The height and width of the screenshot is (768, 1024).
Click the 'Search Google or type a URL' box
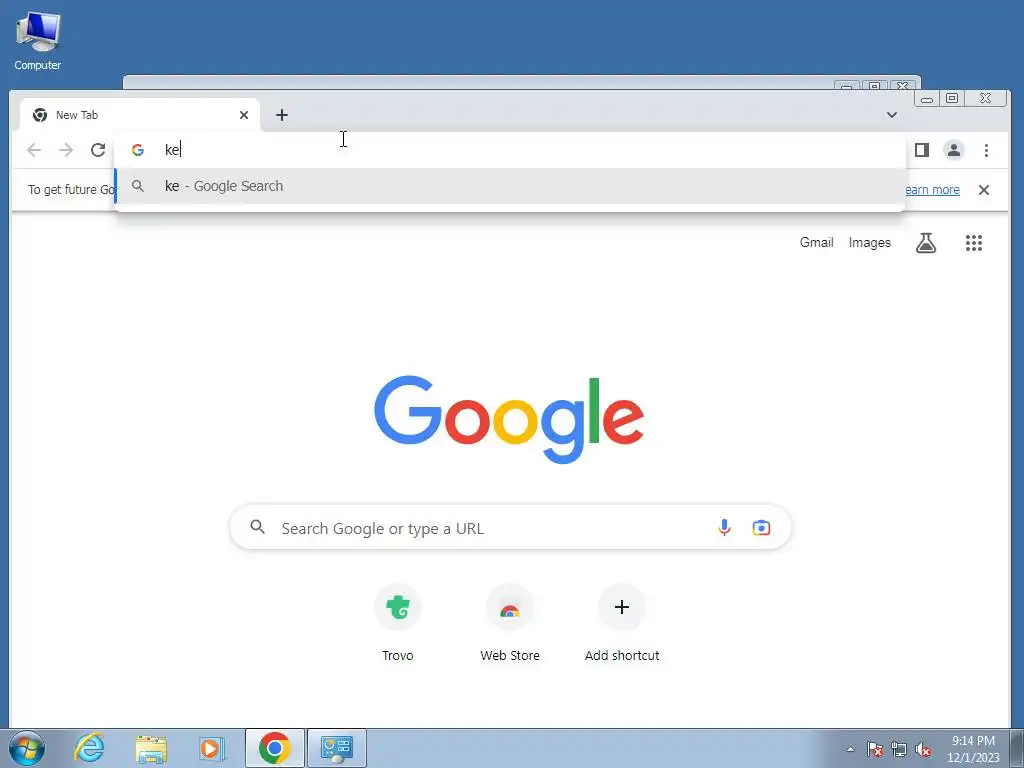pyautogui.click(x=510, y=528)
